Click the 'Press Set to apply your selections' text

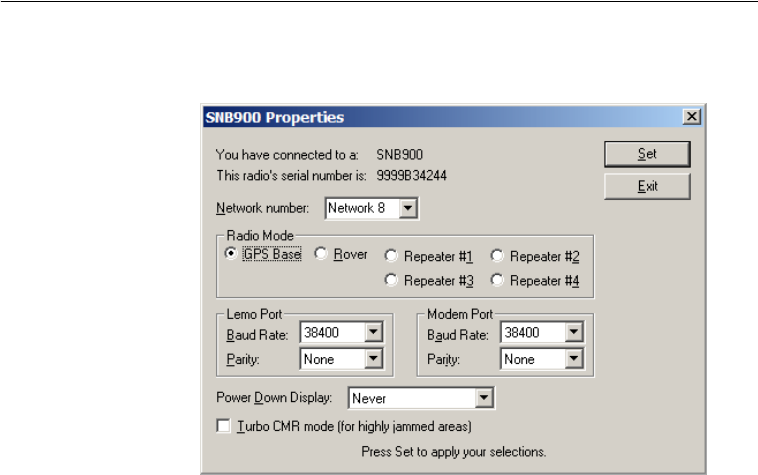tap(453, 452)
